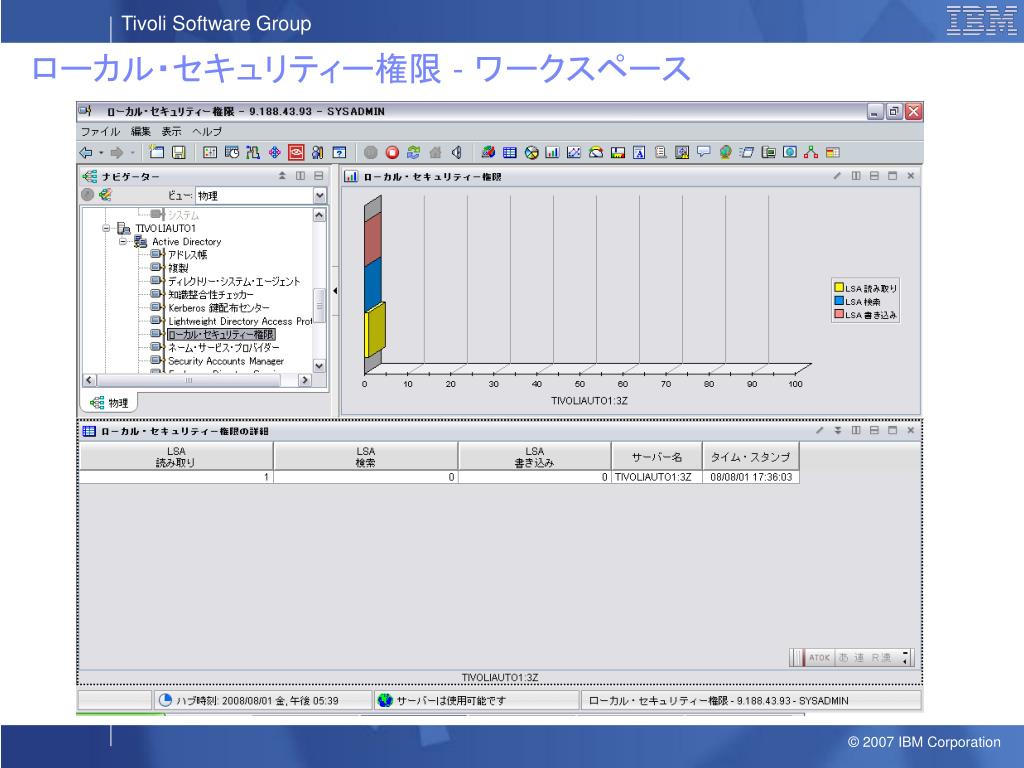Click the red-boxed eye toolbar icon
1024x768 pixels.
(296, 152)
